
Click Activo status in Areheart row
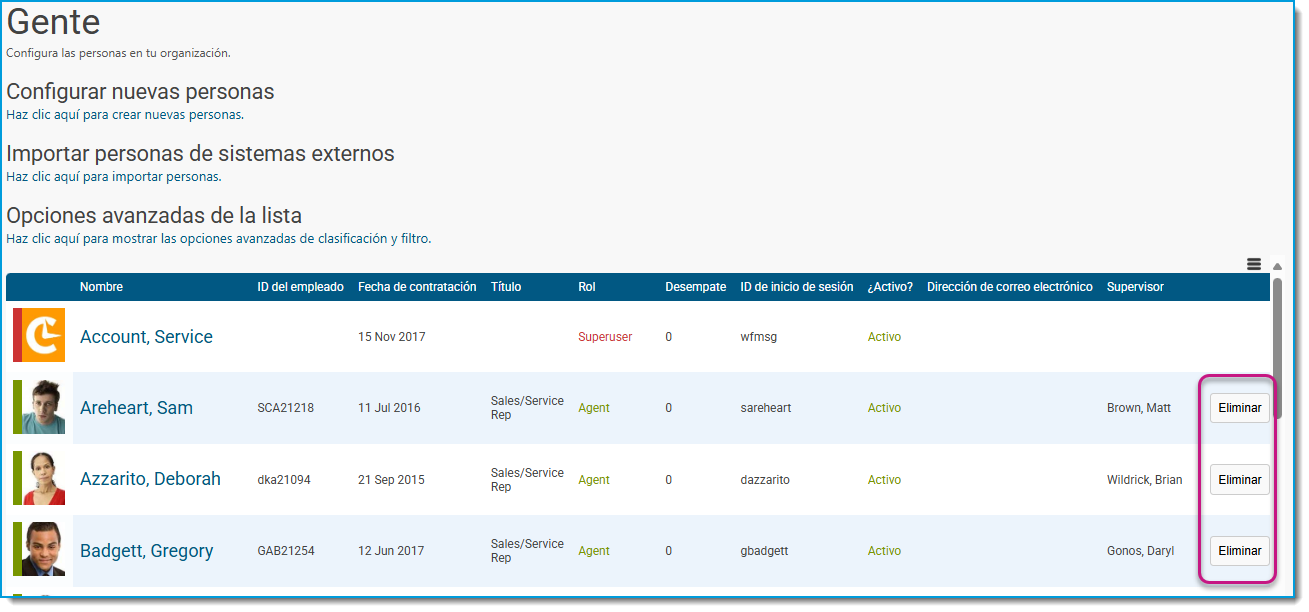(x=884, y=408)
